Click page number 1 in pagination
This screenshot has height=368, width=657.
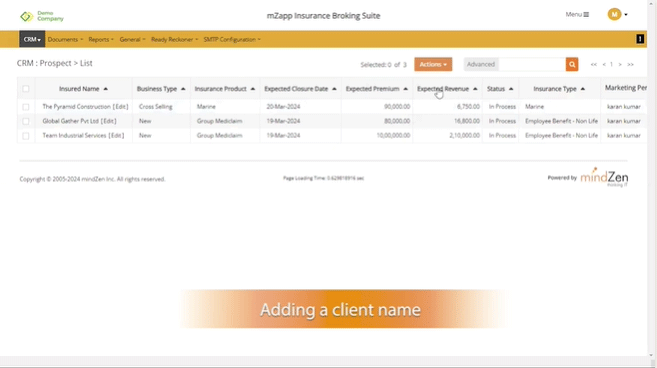611,65
